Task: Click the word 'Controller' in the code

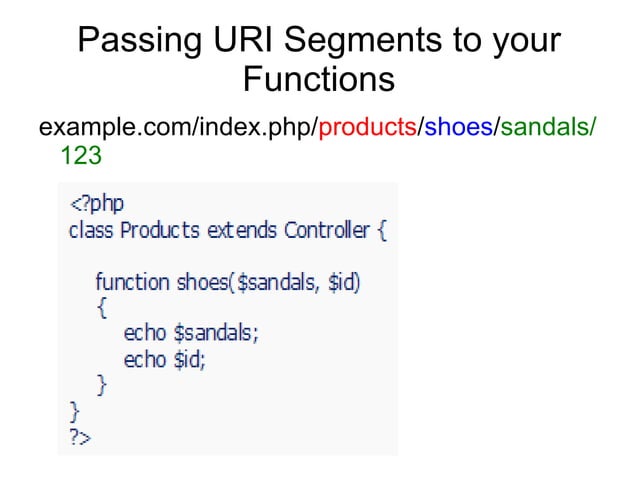Action: [327, 230]
